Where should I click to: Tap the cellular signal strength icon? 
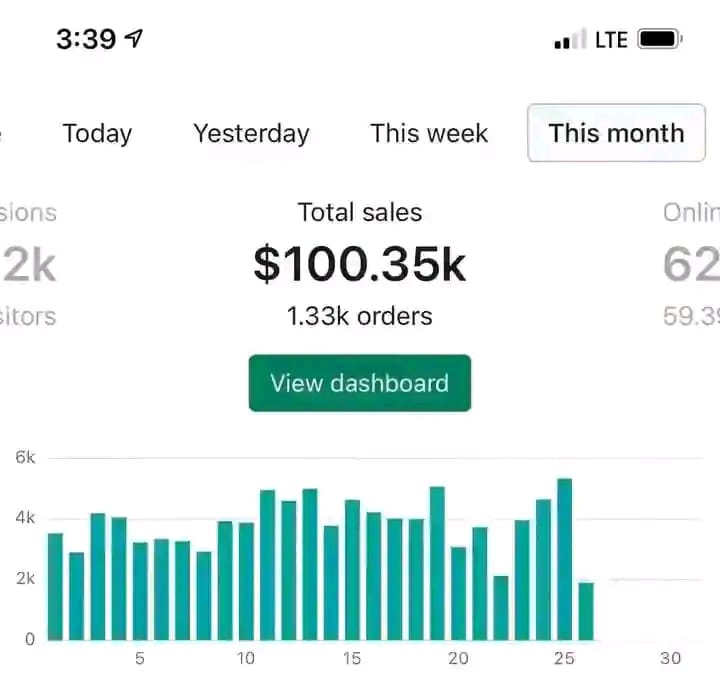click(569, 41)
